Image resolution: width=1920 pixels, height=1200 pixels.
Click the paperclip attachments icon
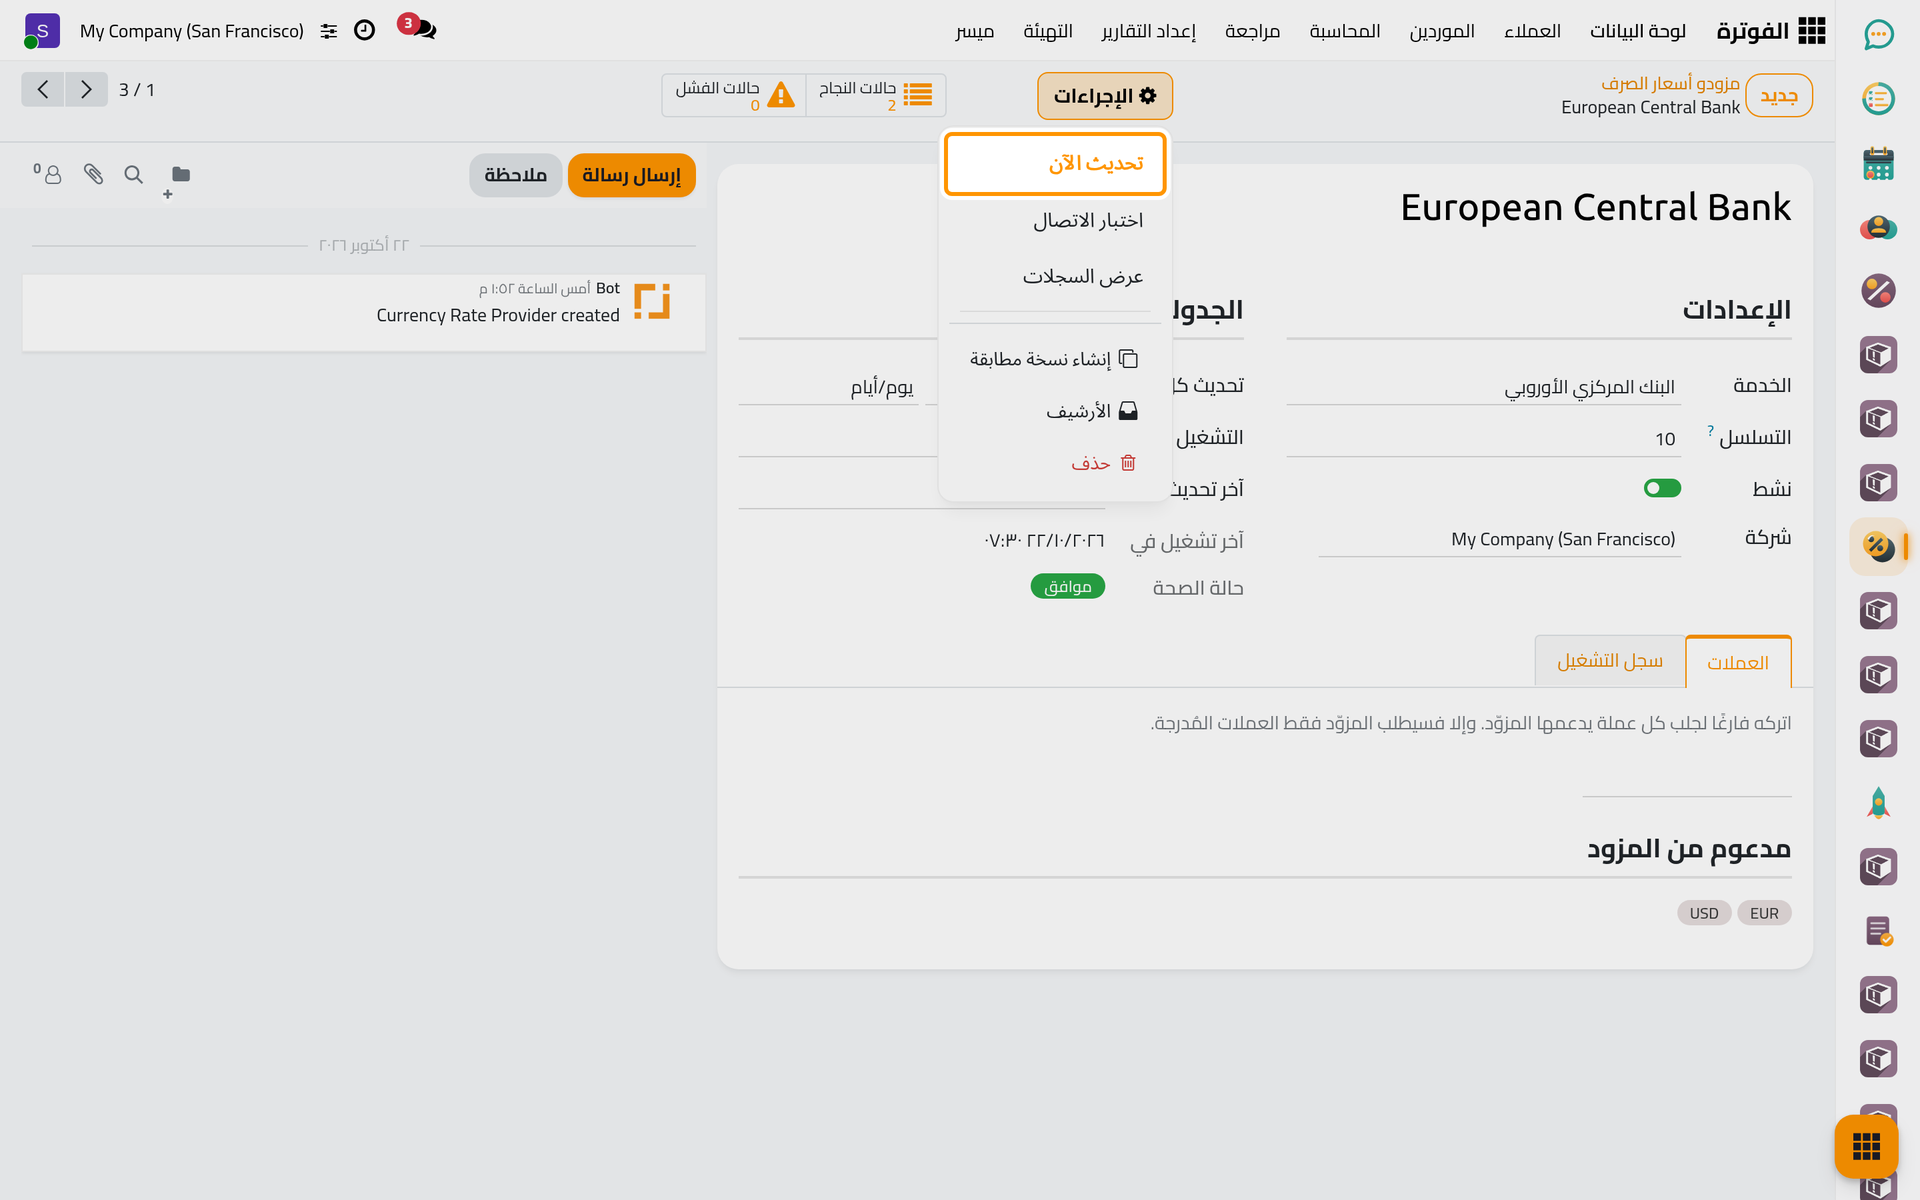pyautogui.click(x=93, y=174)
